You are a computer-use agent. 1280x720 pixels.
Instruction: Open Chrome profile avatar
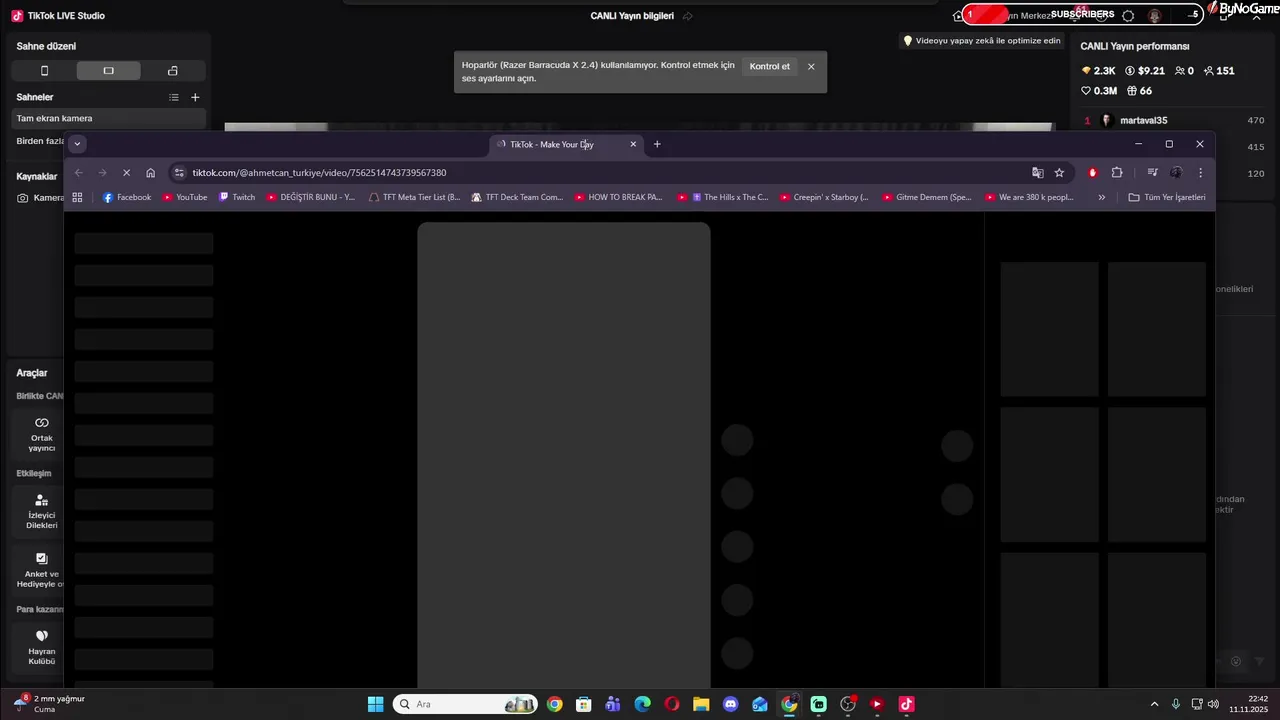1176,173
